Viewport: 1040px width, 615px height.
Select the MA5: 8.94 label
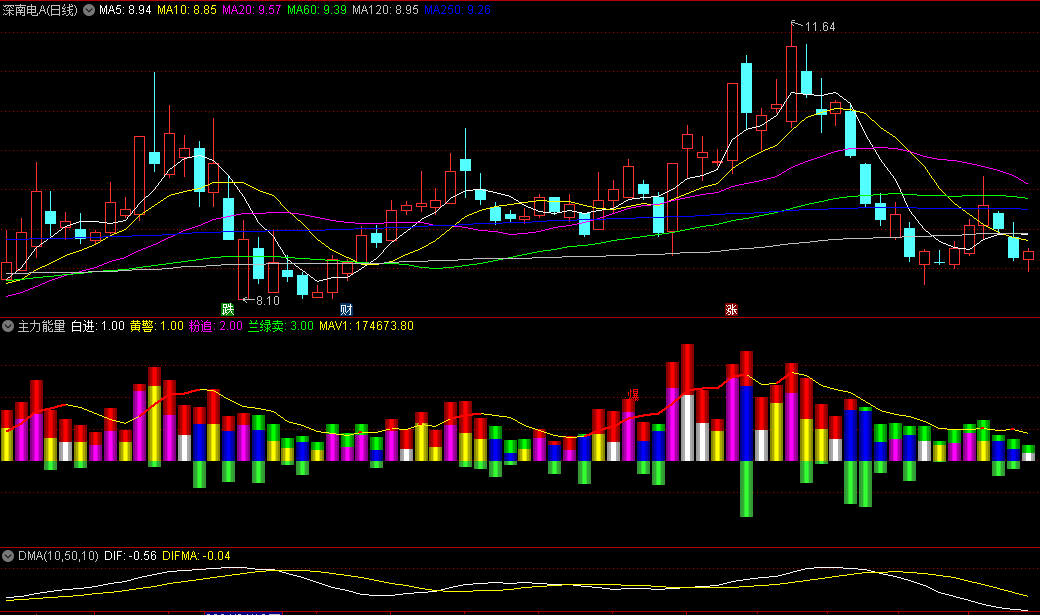click(125, 10)
